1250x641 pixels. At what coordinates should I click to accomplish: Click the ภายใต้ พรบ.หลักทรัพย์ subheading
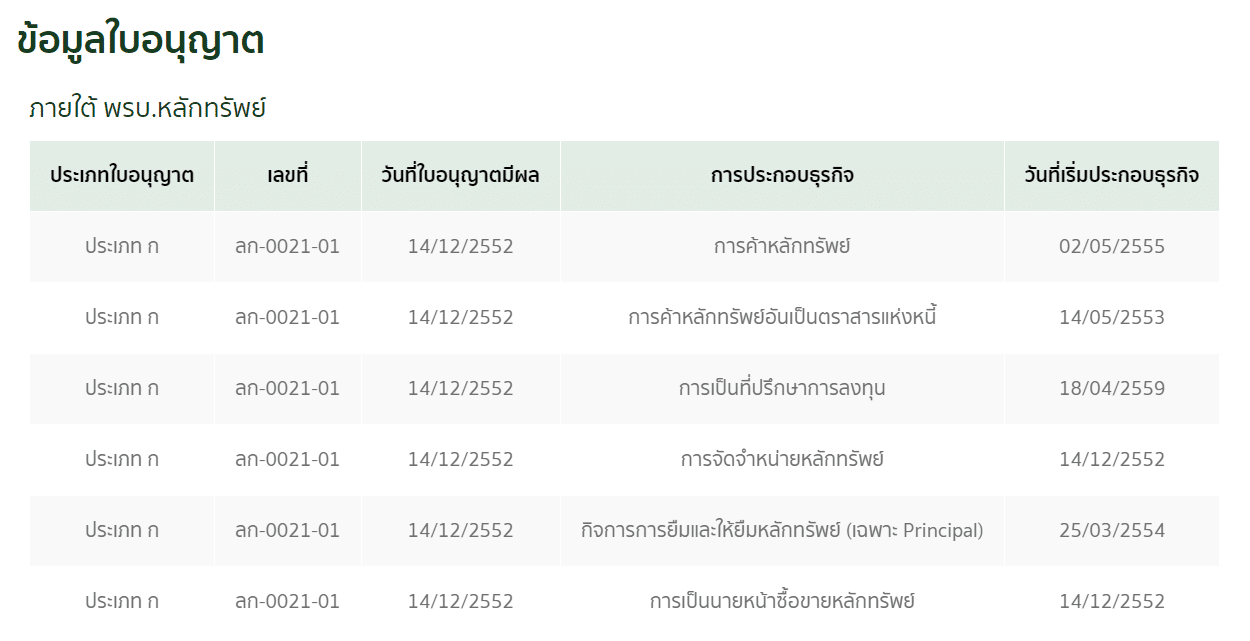pos(147,107)
